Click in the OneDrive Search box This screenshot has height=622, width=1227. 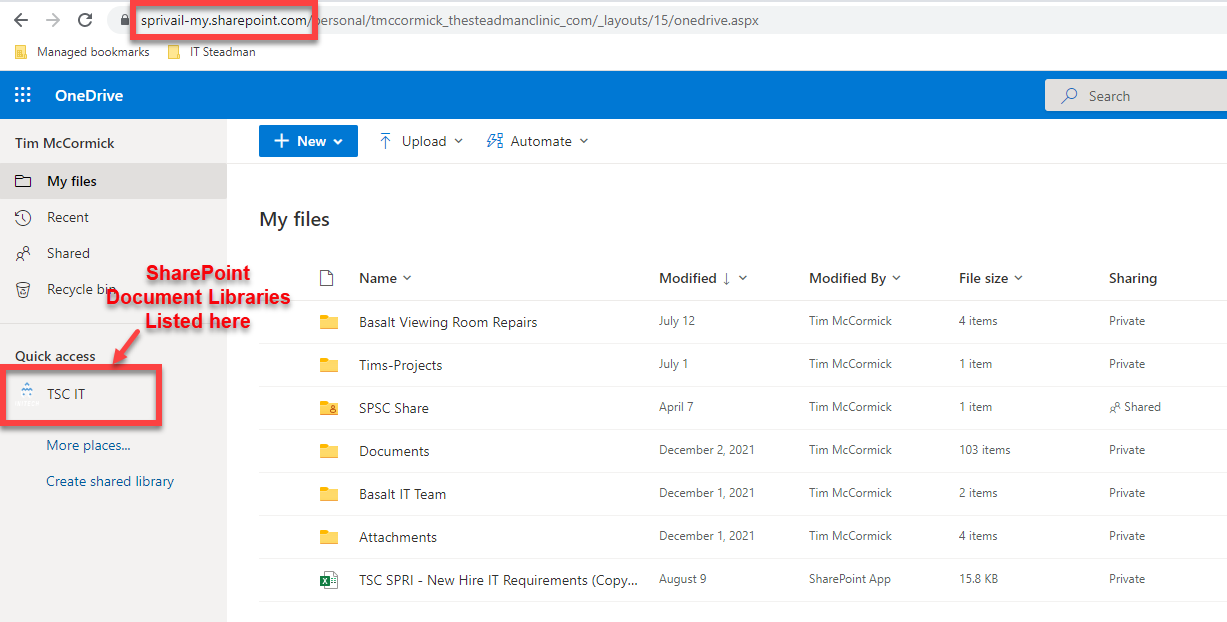click(1140, 96)
